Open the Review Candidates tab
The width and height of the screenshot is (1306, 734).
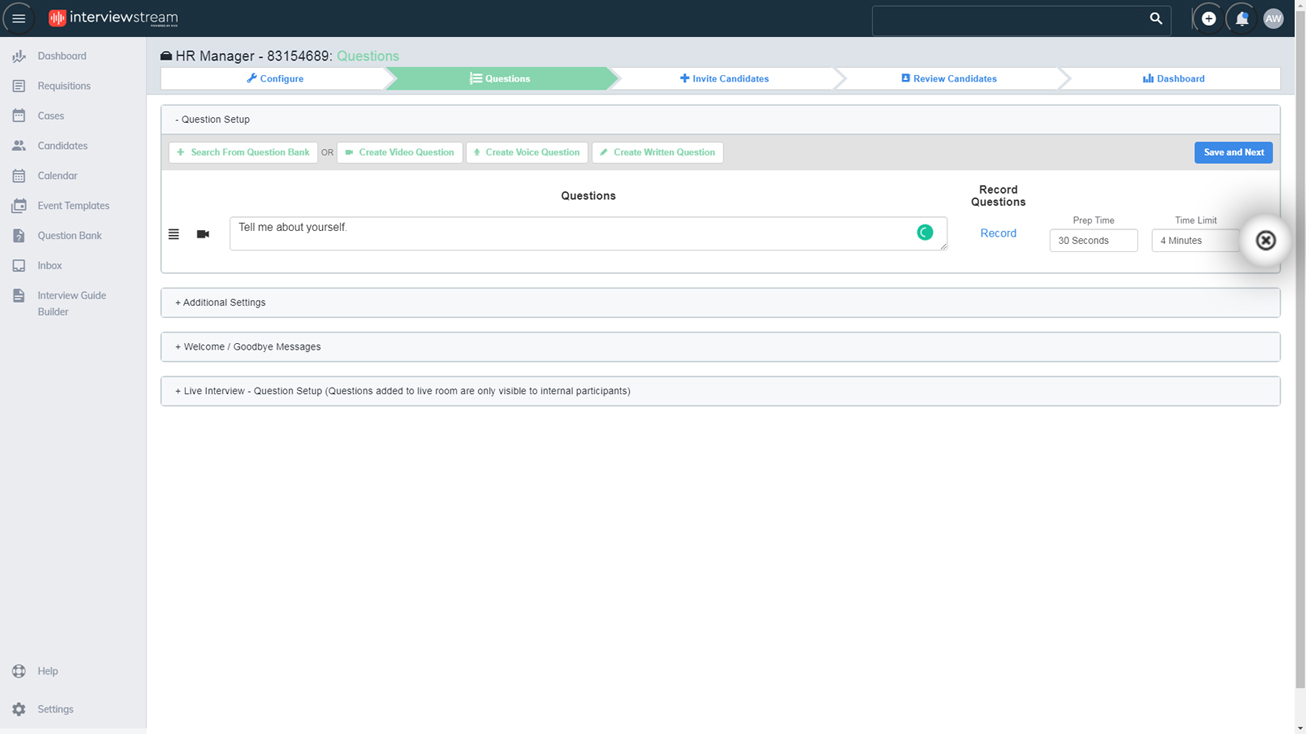[949, 78]
